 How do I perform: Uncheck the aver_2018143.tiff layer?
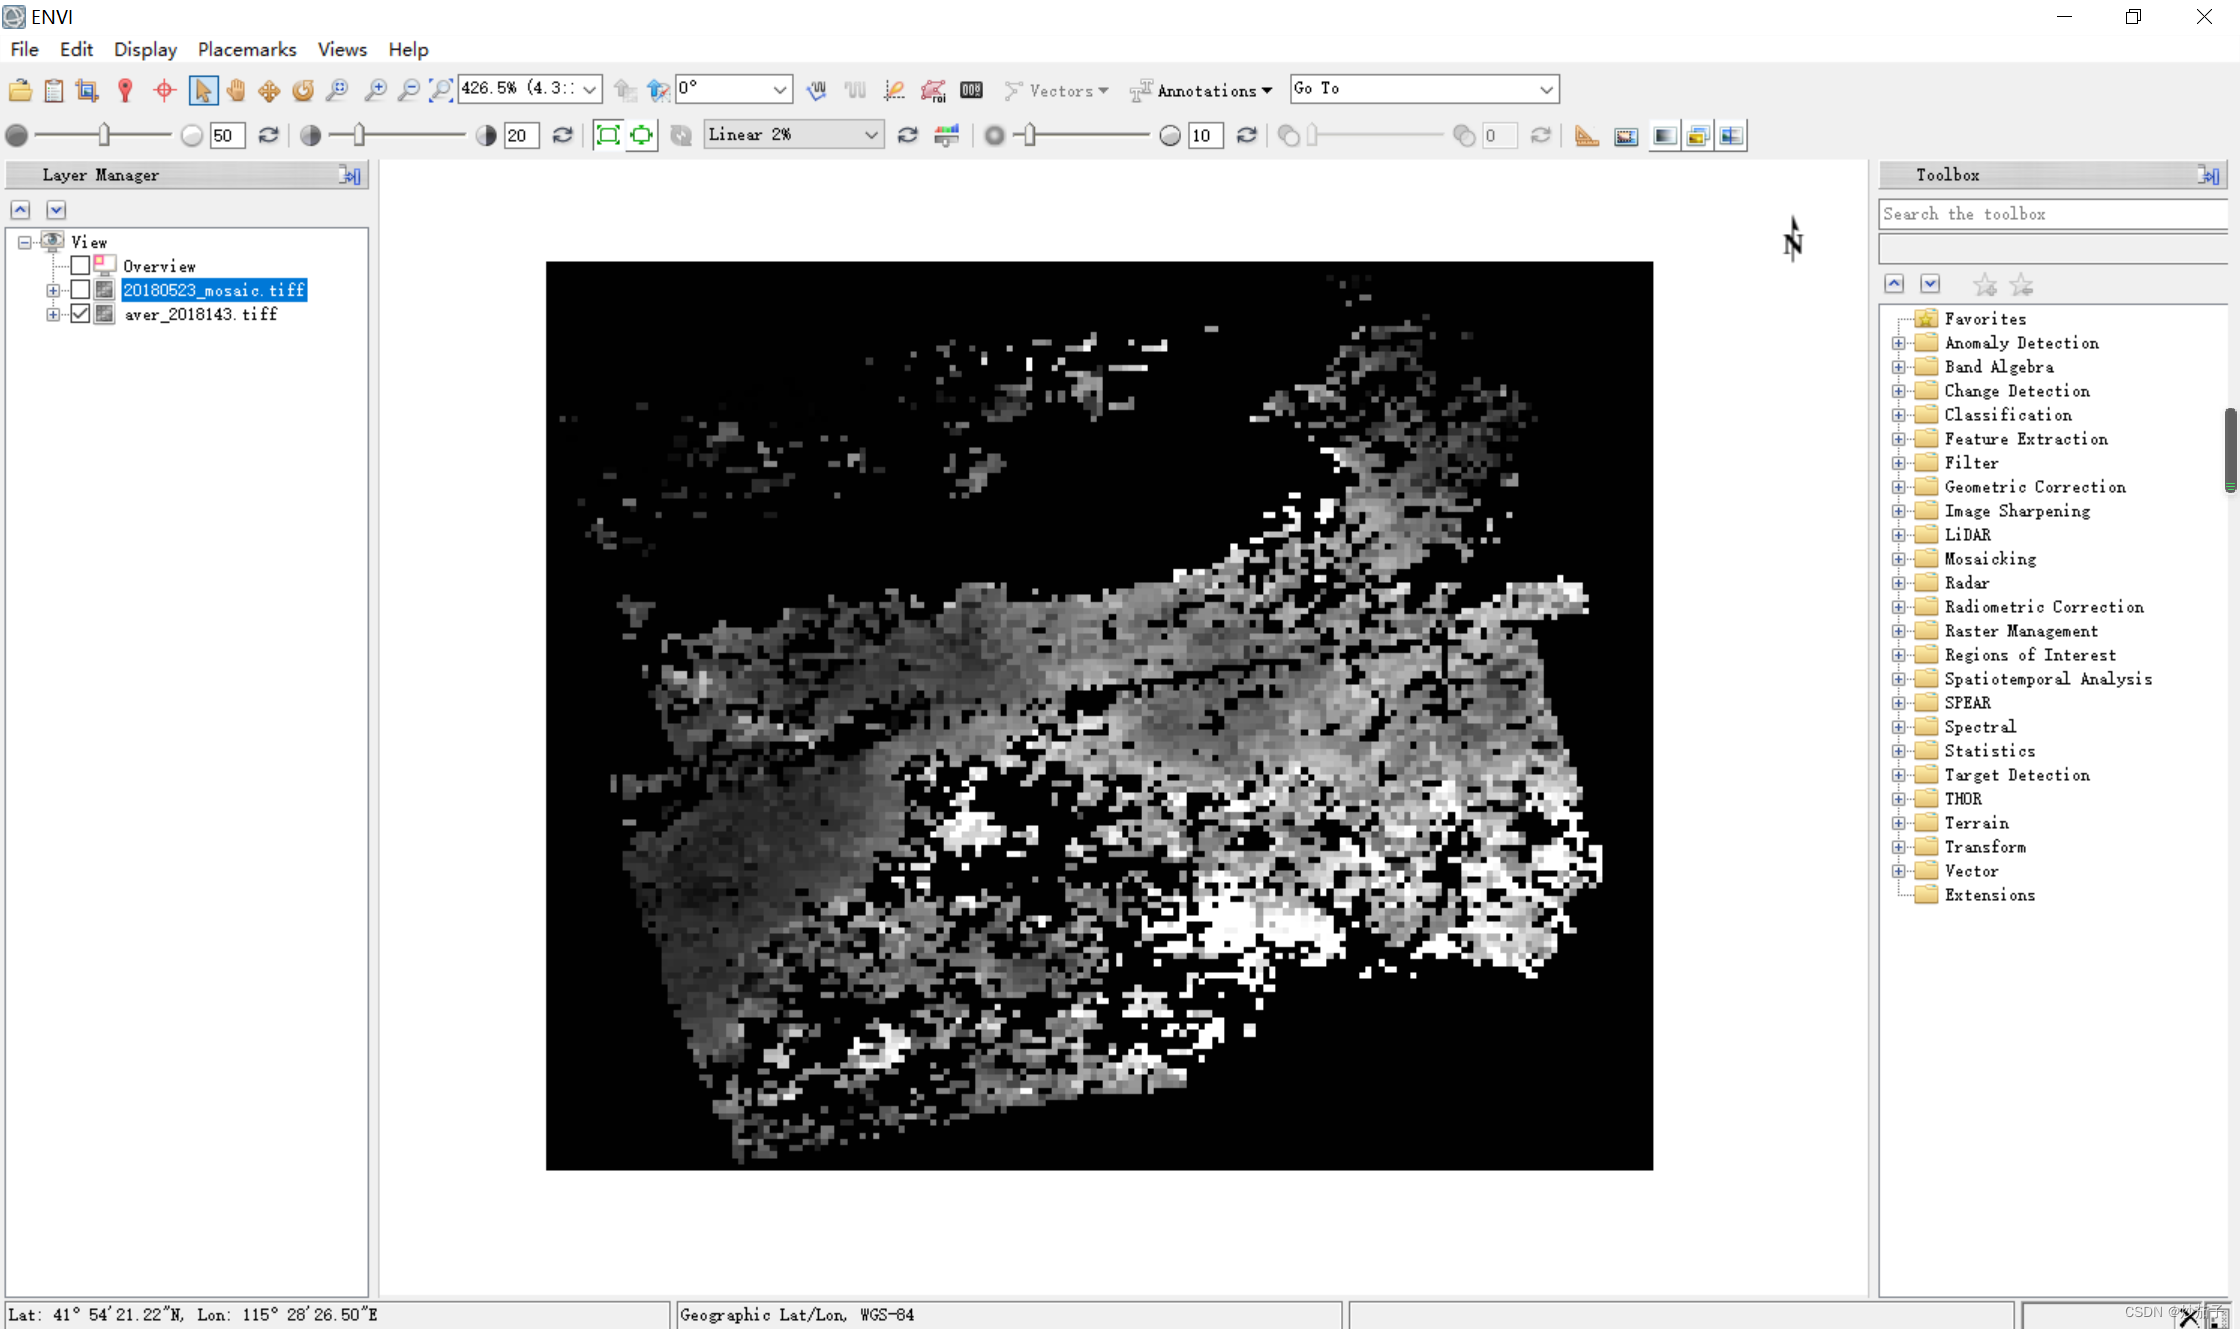[80, 313]
